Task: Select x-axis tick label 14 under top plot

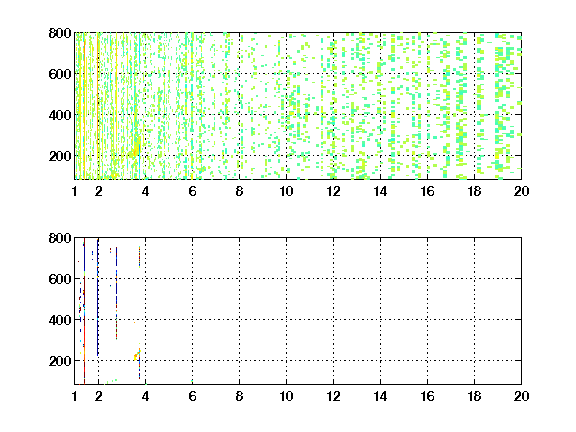Action: click(380, 191)
